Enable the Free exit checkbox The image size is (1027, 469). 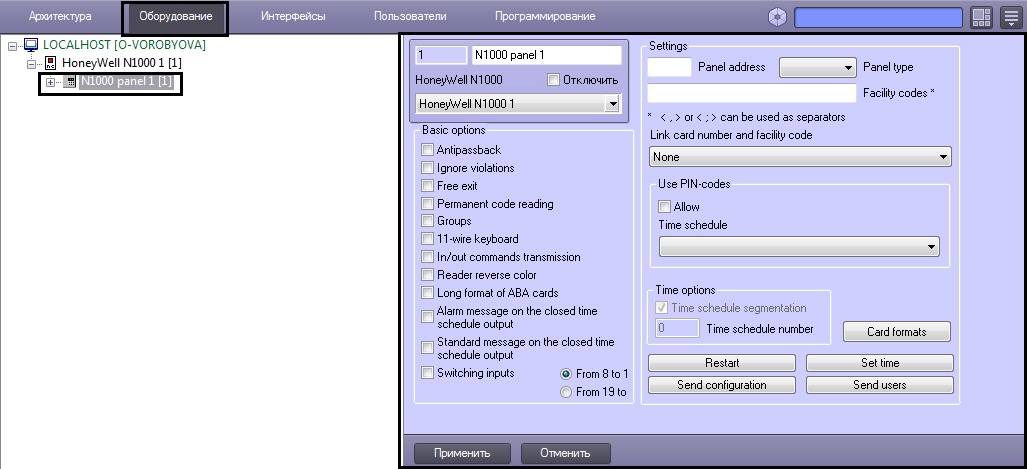pyautogui.click(x=427, y=186)
